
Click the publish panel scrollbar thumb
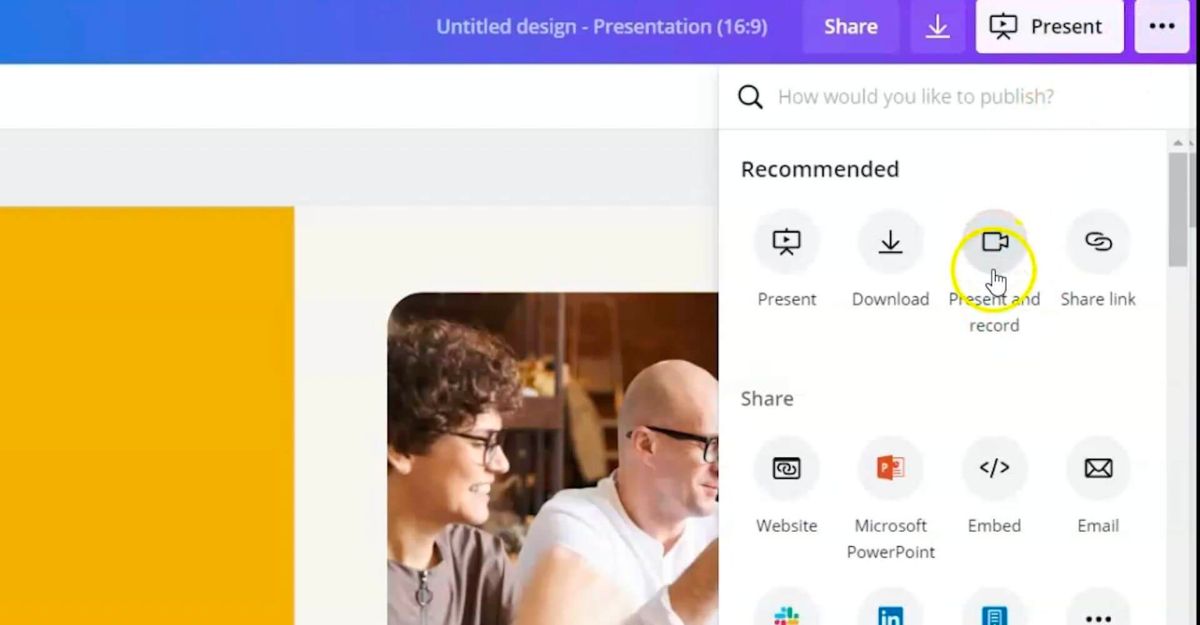click(x=1180, y=208)
